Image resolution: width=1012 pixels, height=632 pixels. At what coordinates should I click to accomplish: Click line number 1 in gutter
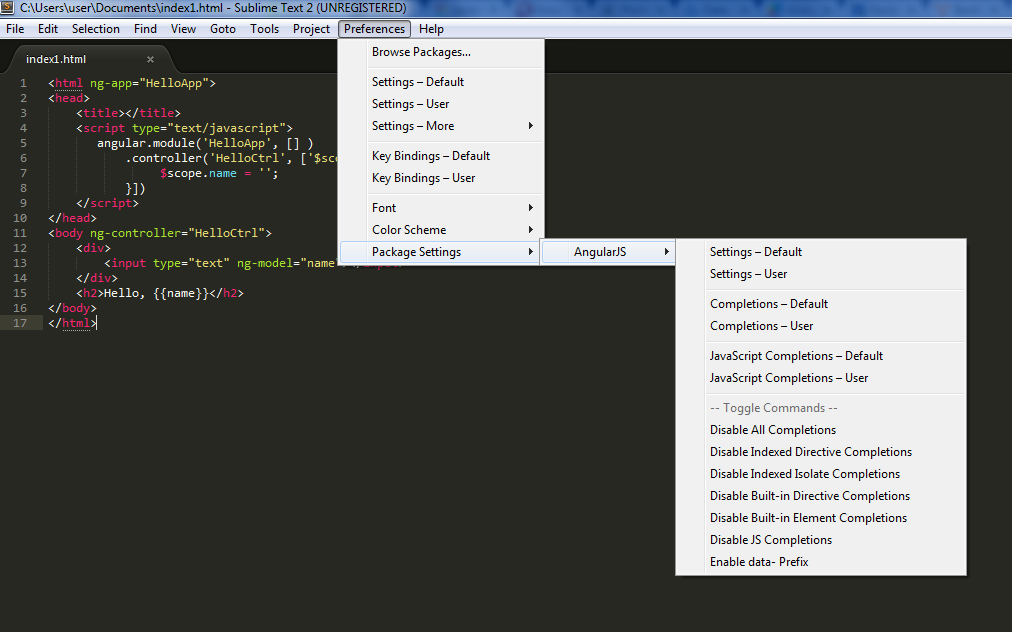coord(23,83)
